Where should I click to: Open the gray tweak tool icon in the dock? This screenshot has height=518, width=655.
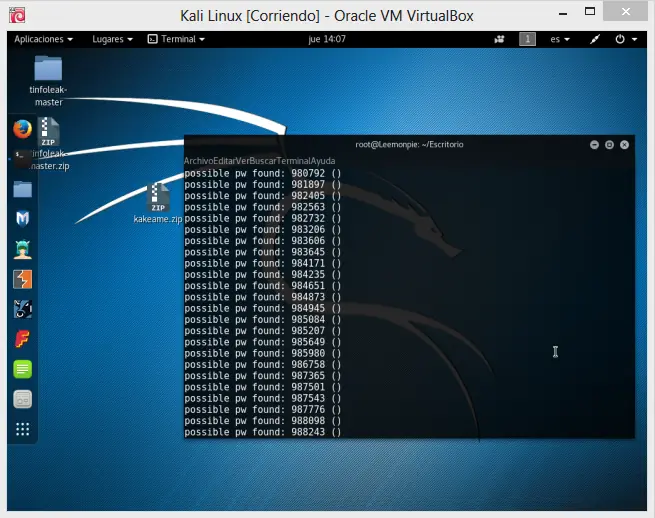click(22, 399)
